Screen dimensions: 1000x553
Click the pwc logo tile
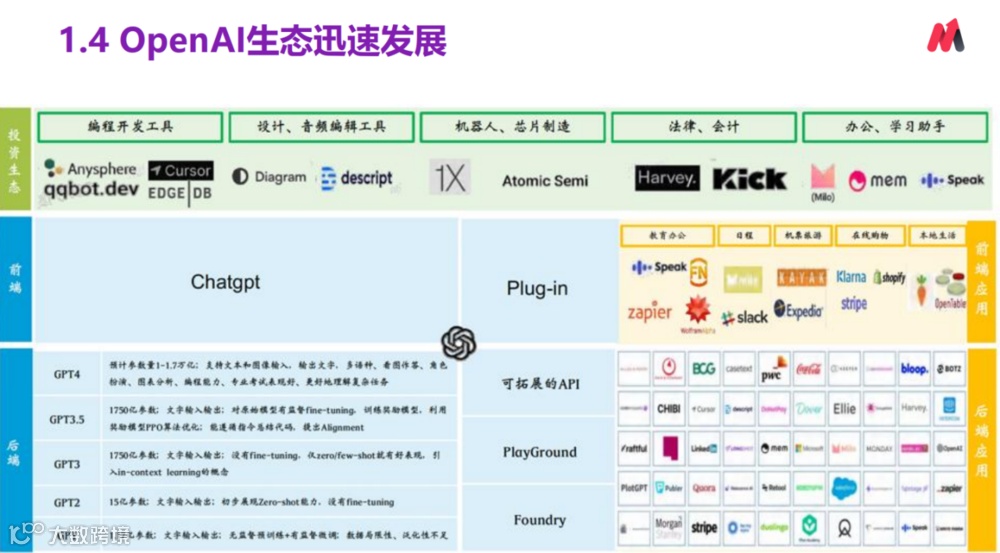(773, 369)
